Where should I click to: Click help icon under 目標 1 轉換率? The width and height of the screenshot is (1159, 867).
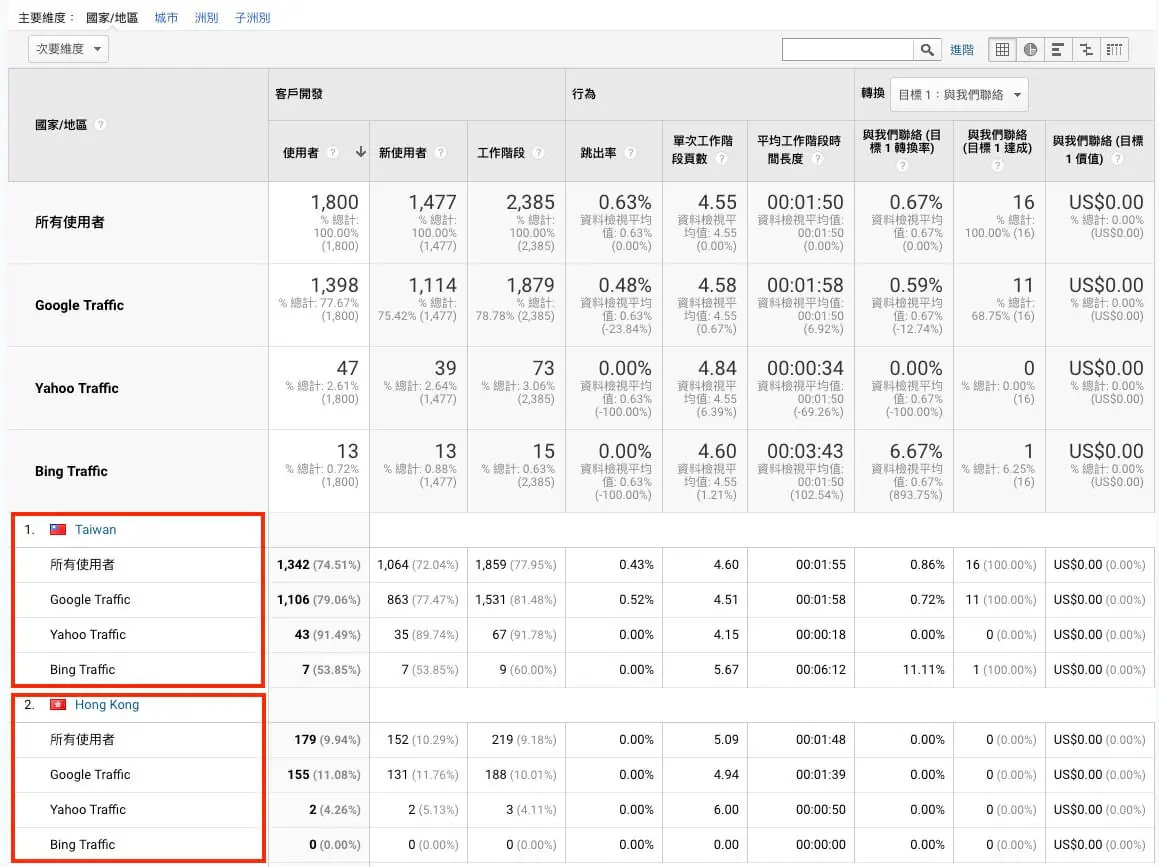point(902,166)
